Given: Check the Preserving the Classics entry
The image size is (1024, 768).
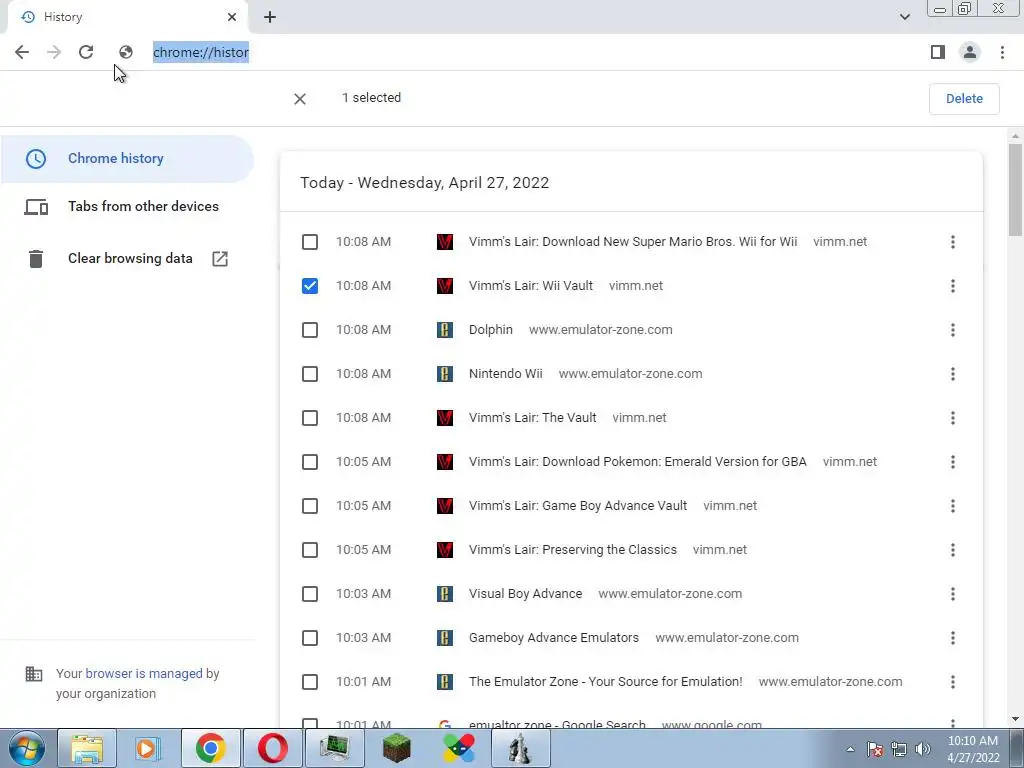Looking at the screenshot, I should coord(310,550).
